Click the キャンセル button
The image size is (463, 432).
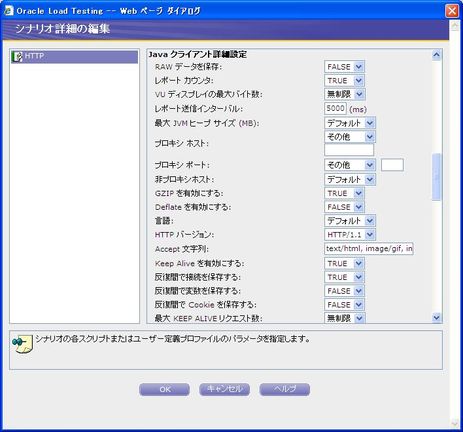click(x=224, y=389)
